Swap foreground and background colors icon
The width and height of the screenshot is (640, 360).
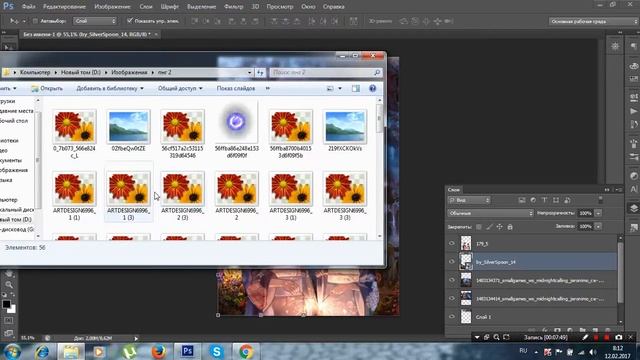13,295
